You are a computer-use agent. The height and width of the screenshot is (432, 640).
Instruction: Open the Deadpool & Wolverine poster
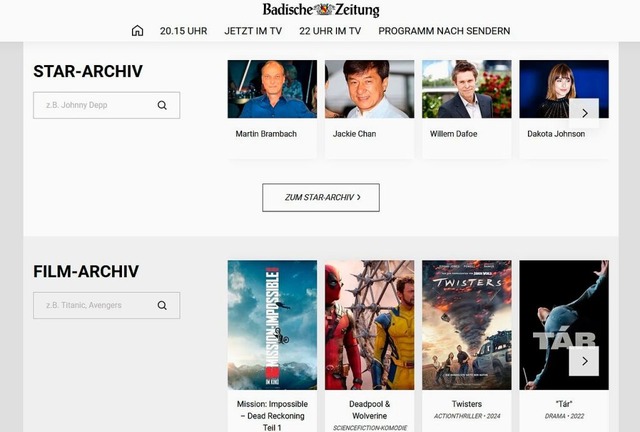point(369,325)
